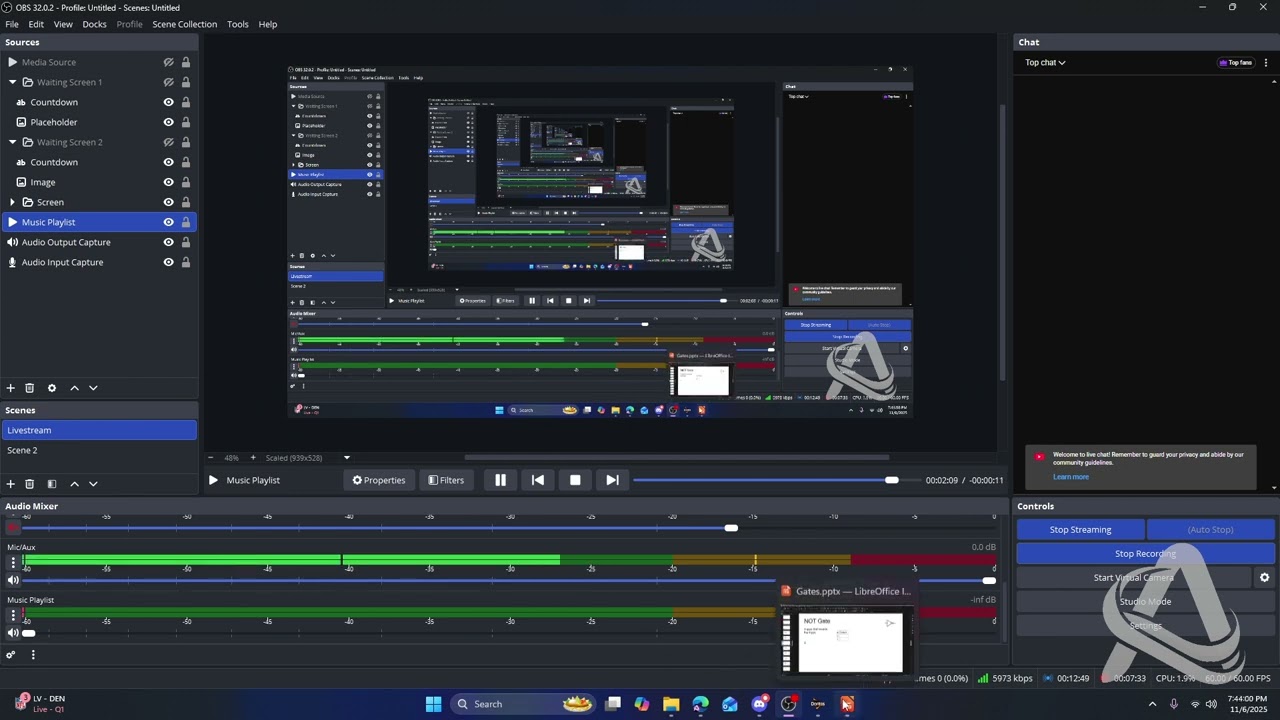Open Discord from the taskbar
1280x720 pixels.
point(759,704)
